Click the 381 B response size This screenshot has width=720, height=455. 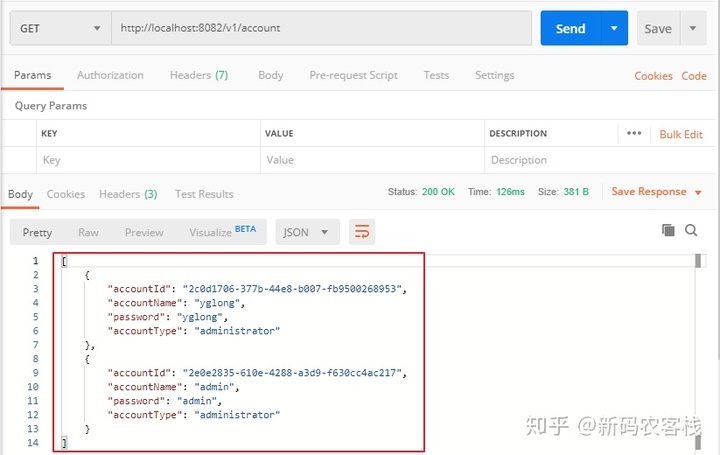(576, 192)
